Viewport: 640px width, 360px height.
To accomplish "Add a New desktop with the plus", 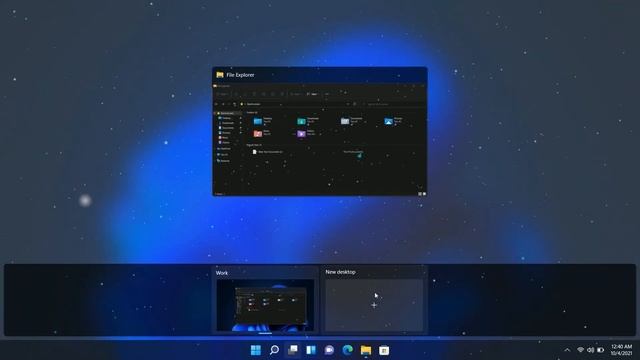I will pyautogui.click(x=374, y=305).
